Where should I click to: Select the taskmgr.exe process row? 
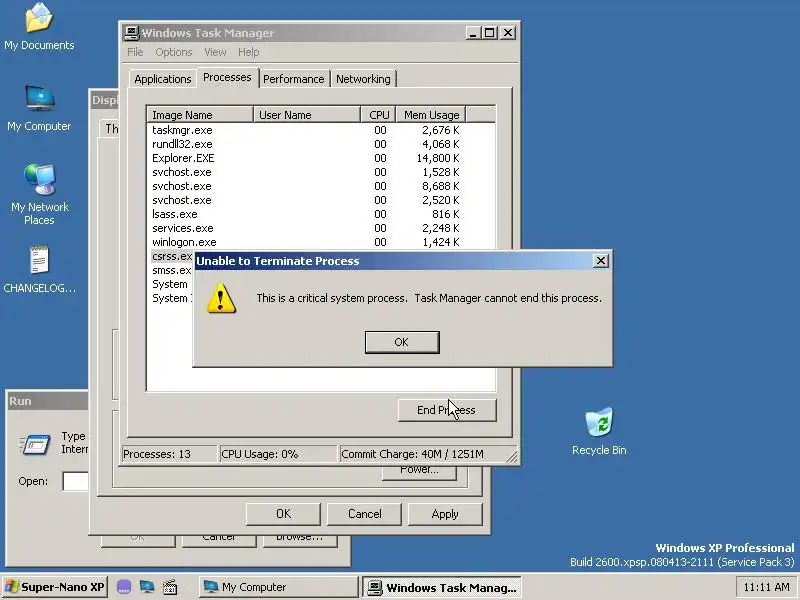coord(320,130)
